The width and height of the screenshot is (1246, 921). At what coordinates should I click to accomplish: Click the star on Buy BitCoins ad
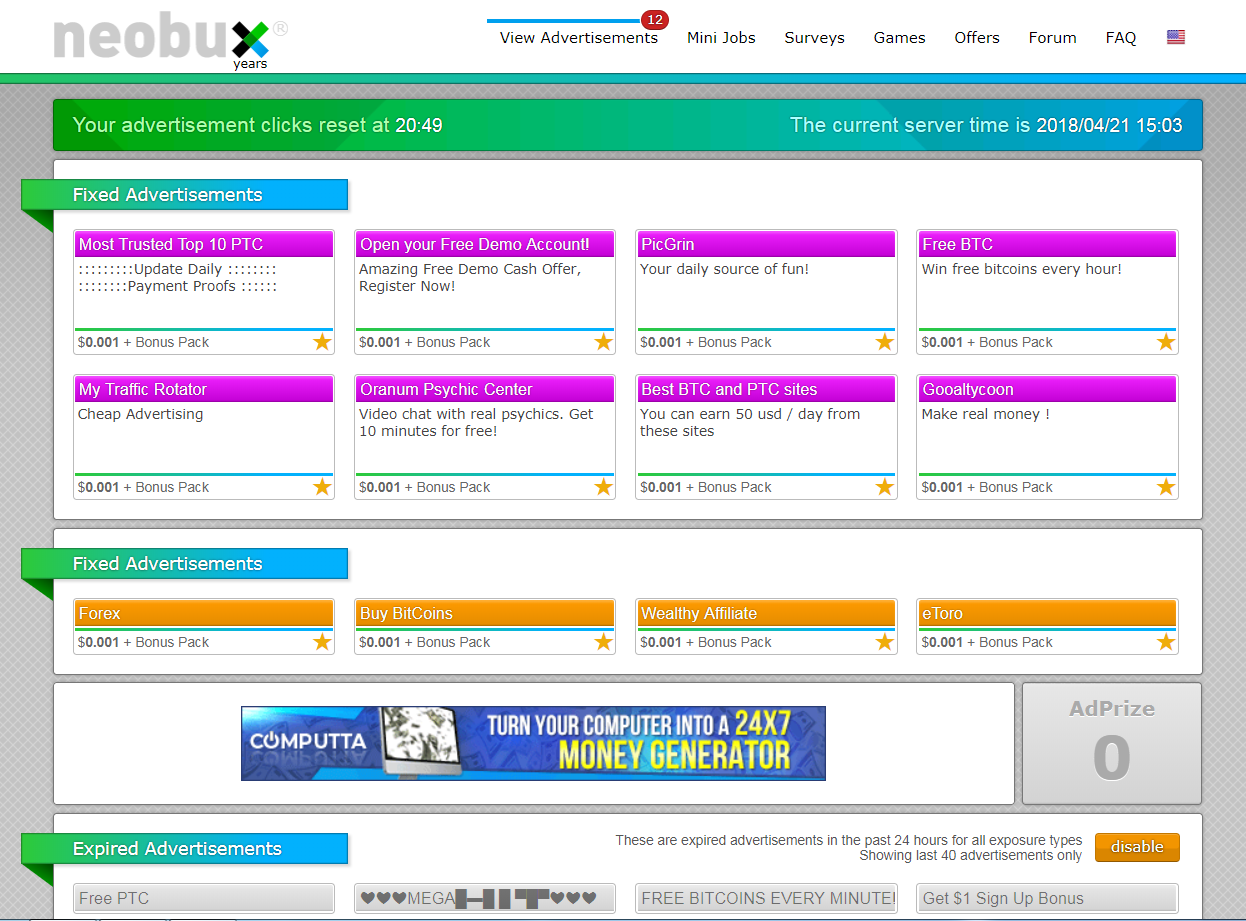click(603, 642)
